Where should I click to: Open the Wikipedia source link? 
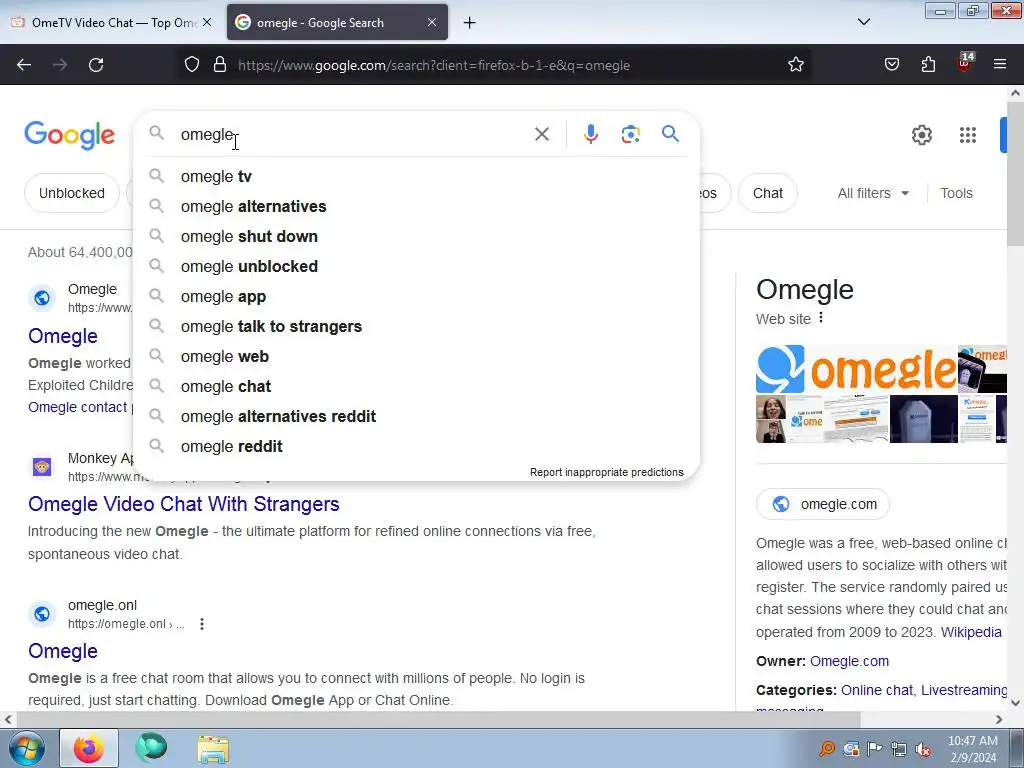click(971, 632)
